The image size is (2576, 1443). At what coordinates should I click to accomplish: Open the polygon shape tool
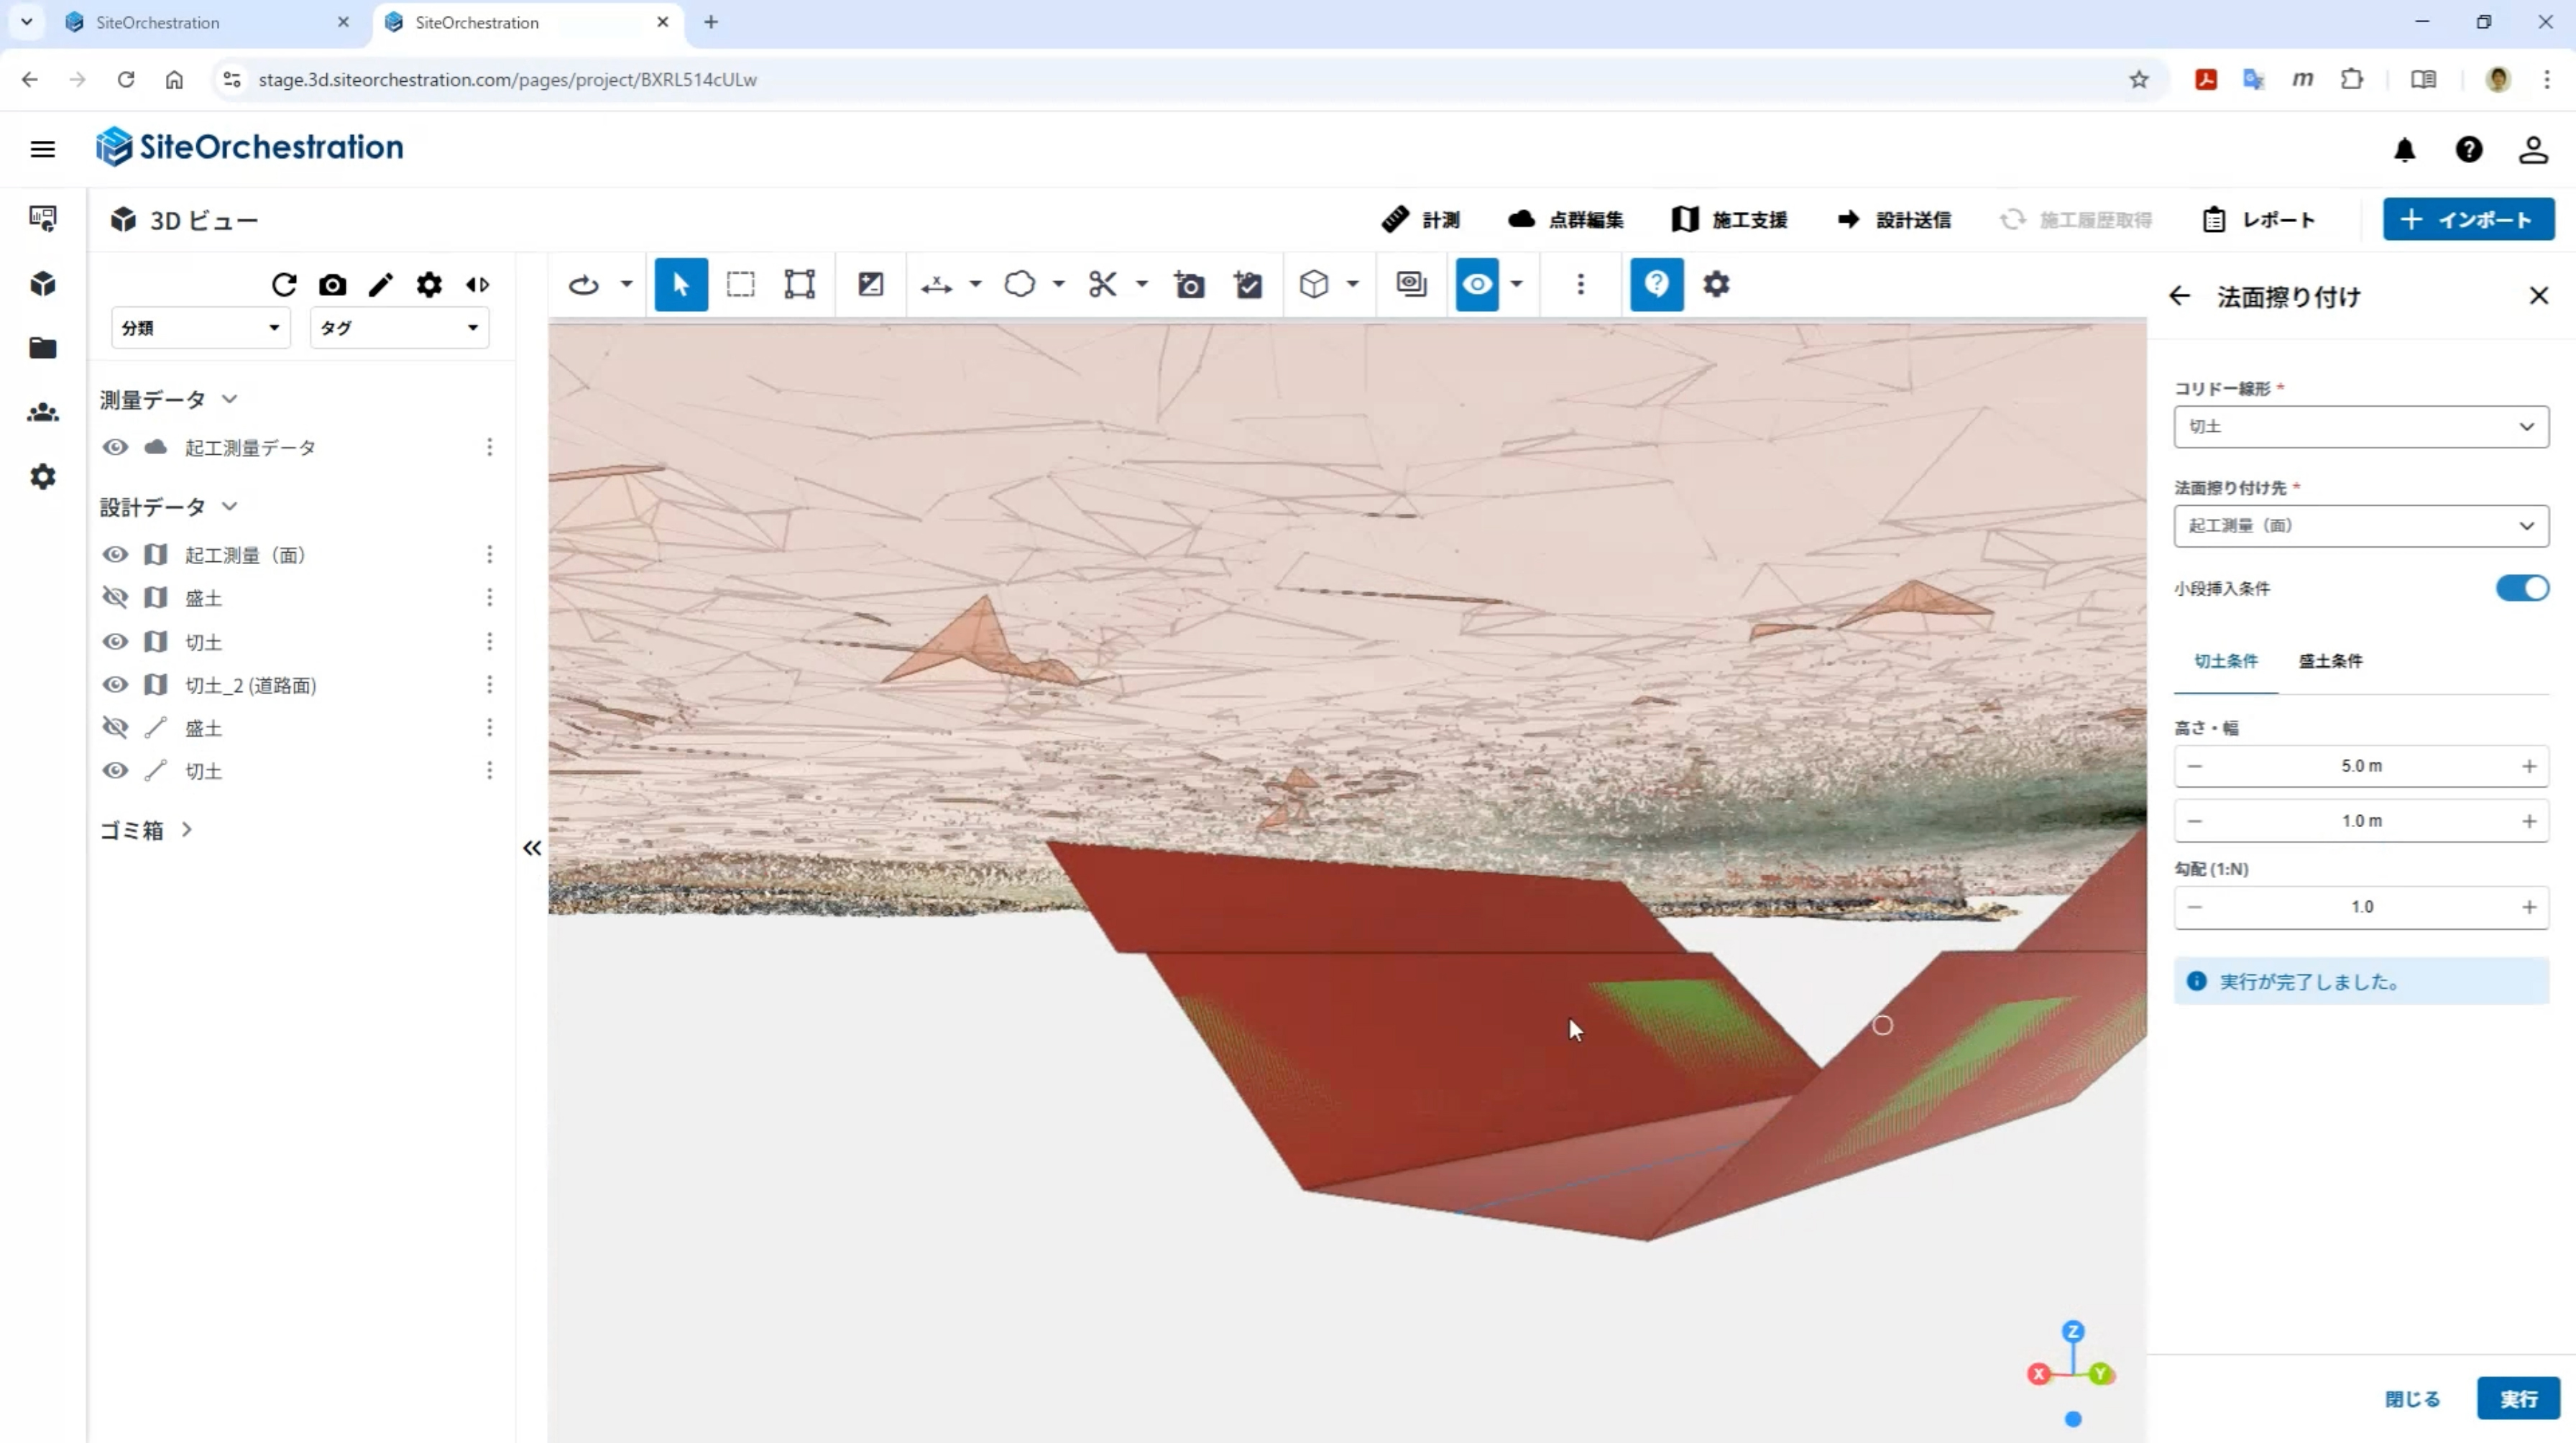pyautogui.click(x=1019, y=284)
